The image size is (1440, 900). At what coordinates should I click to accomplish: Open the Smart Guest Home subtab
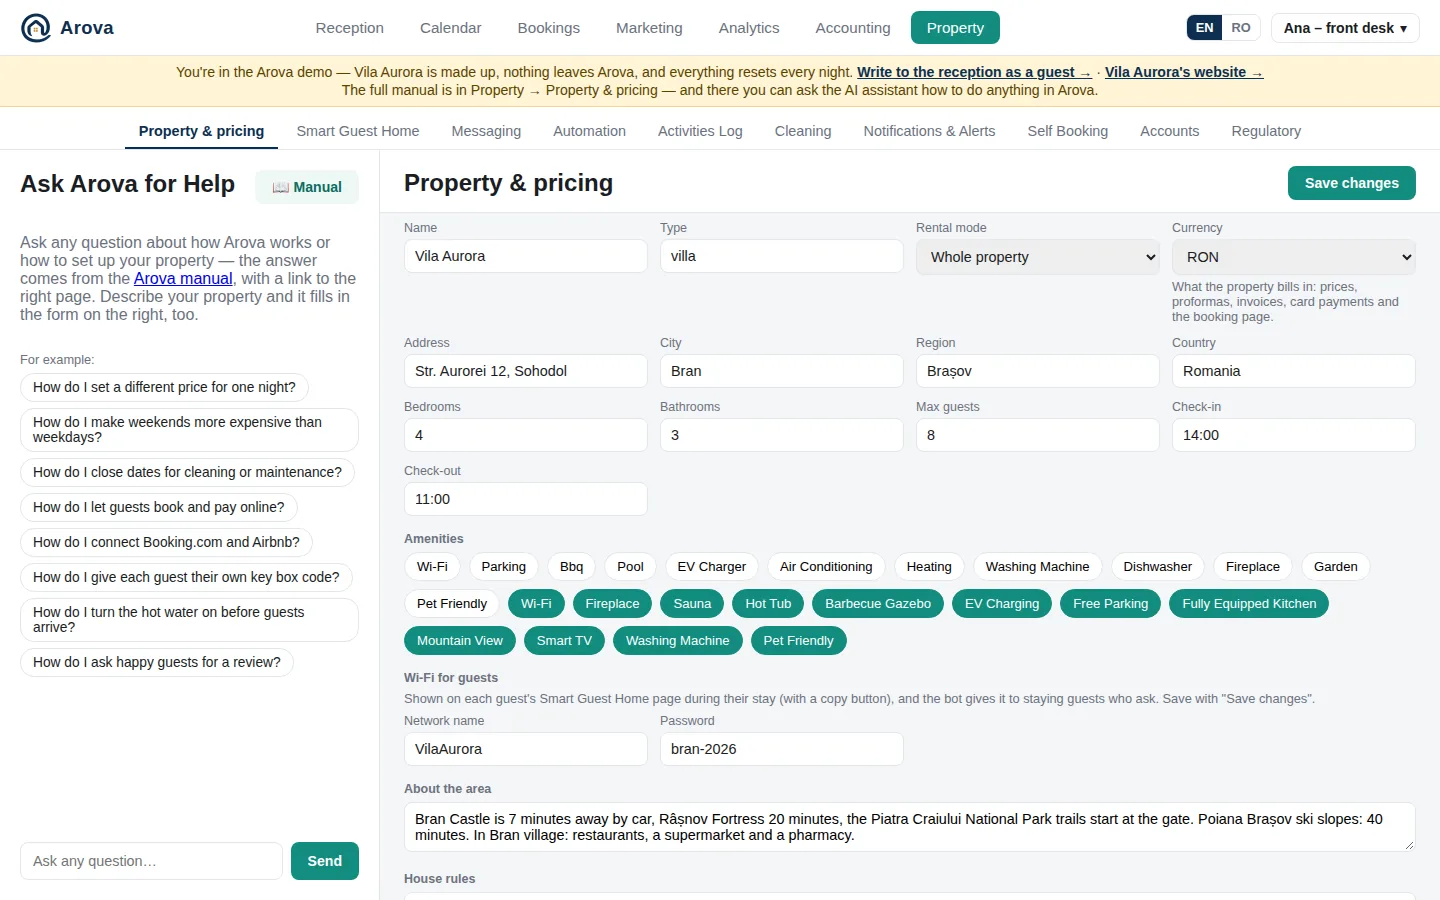(358, 131)
